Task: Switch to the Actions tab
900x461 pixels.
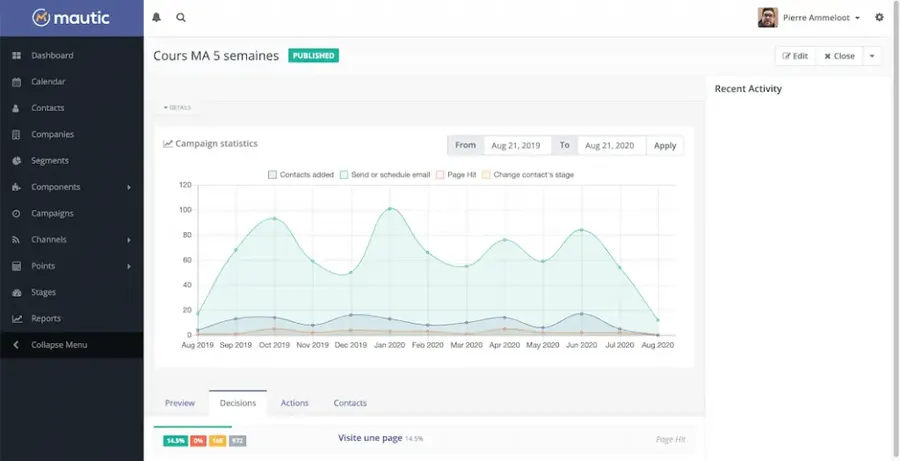Action: [x=294, y=403]
